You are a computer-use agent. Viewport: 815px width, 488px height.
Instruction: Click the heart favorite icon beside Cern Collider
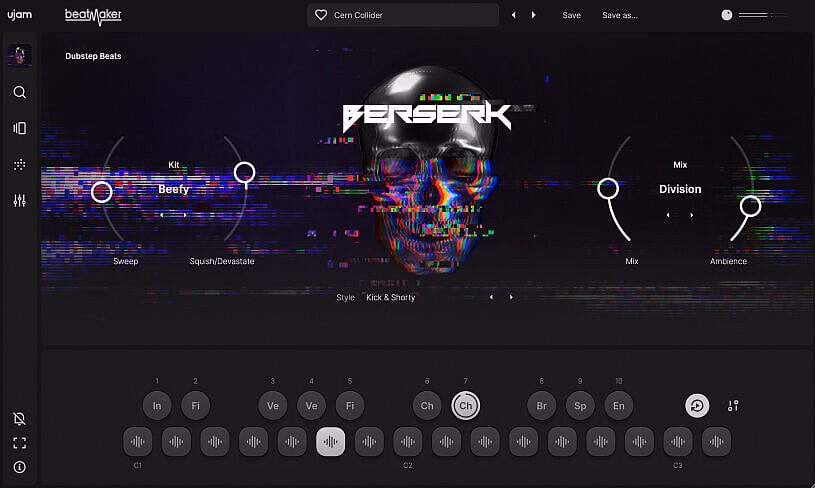(321, 15)
